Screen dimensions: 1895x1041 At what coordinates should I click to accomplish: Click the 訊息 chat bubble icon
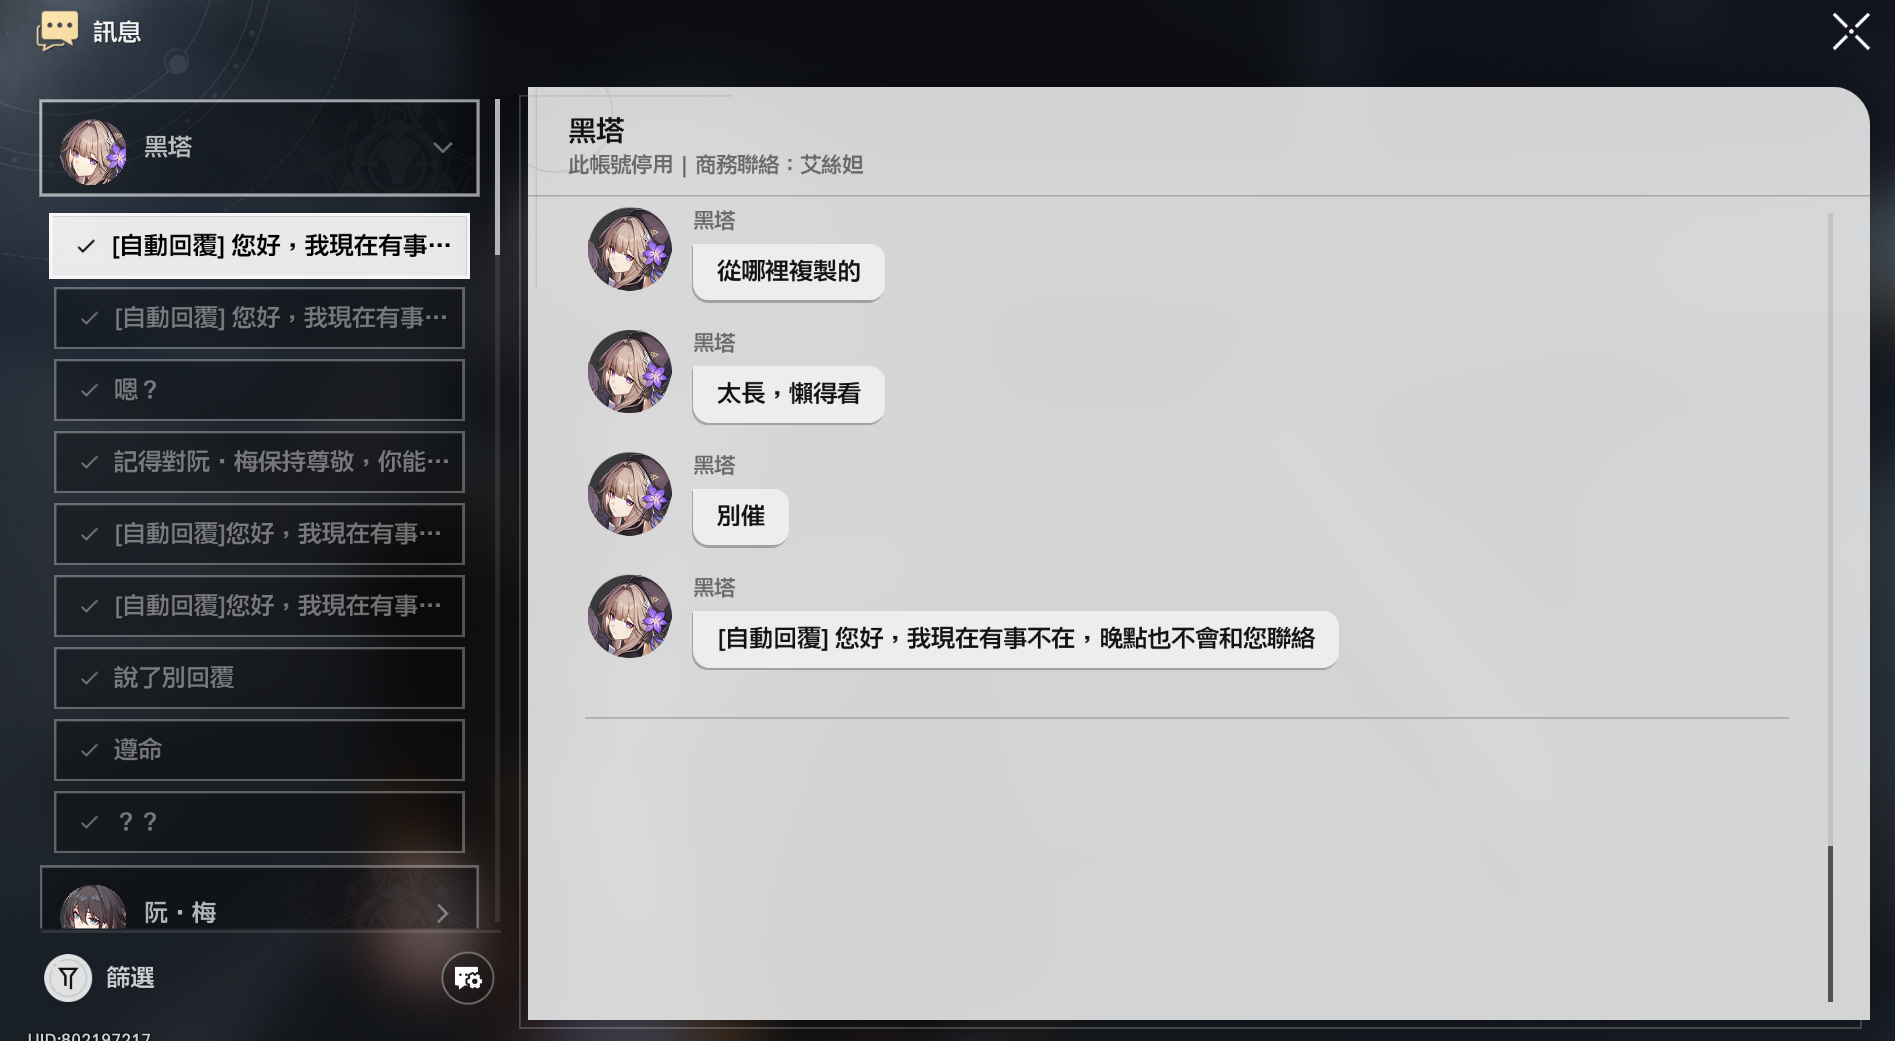[x=57, y=31]
